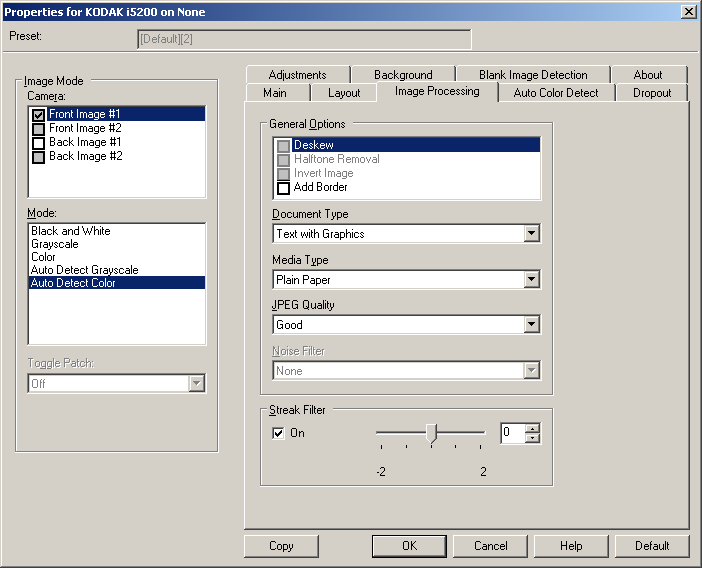
Task: Tick the Invert Image checkbox
Action: pos(283,174)
